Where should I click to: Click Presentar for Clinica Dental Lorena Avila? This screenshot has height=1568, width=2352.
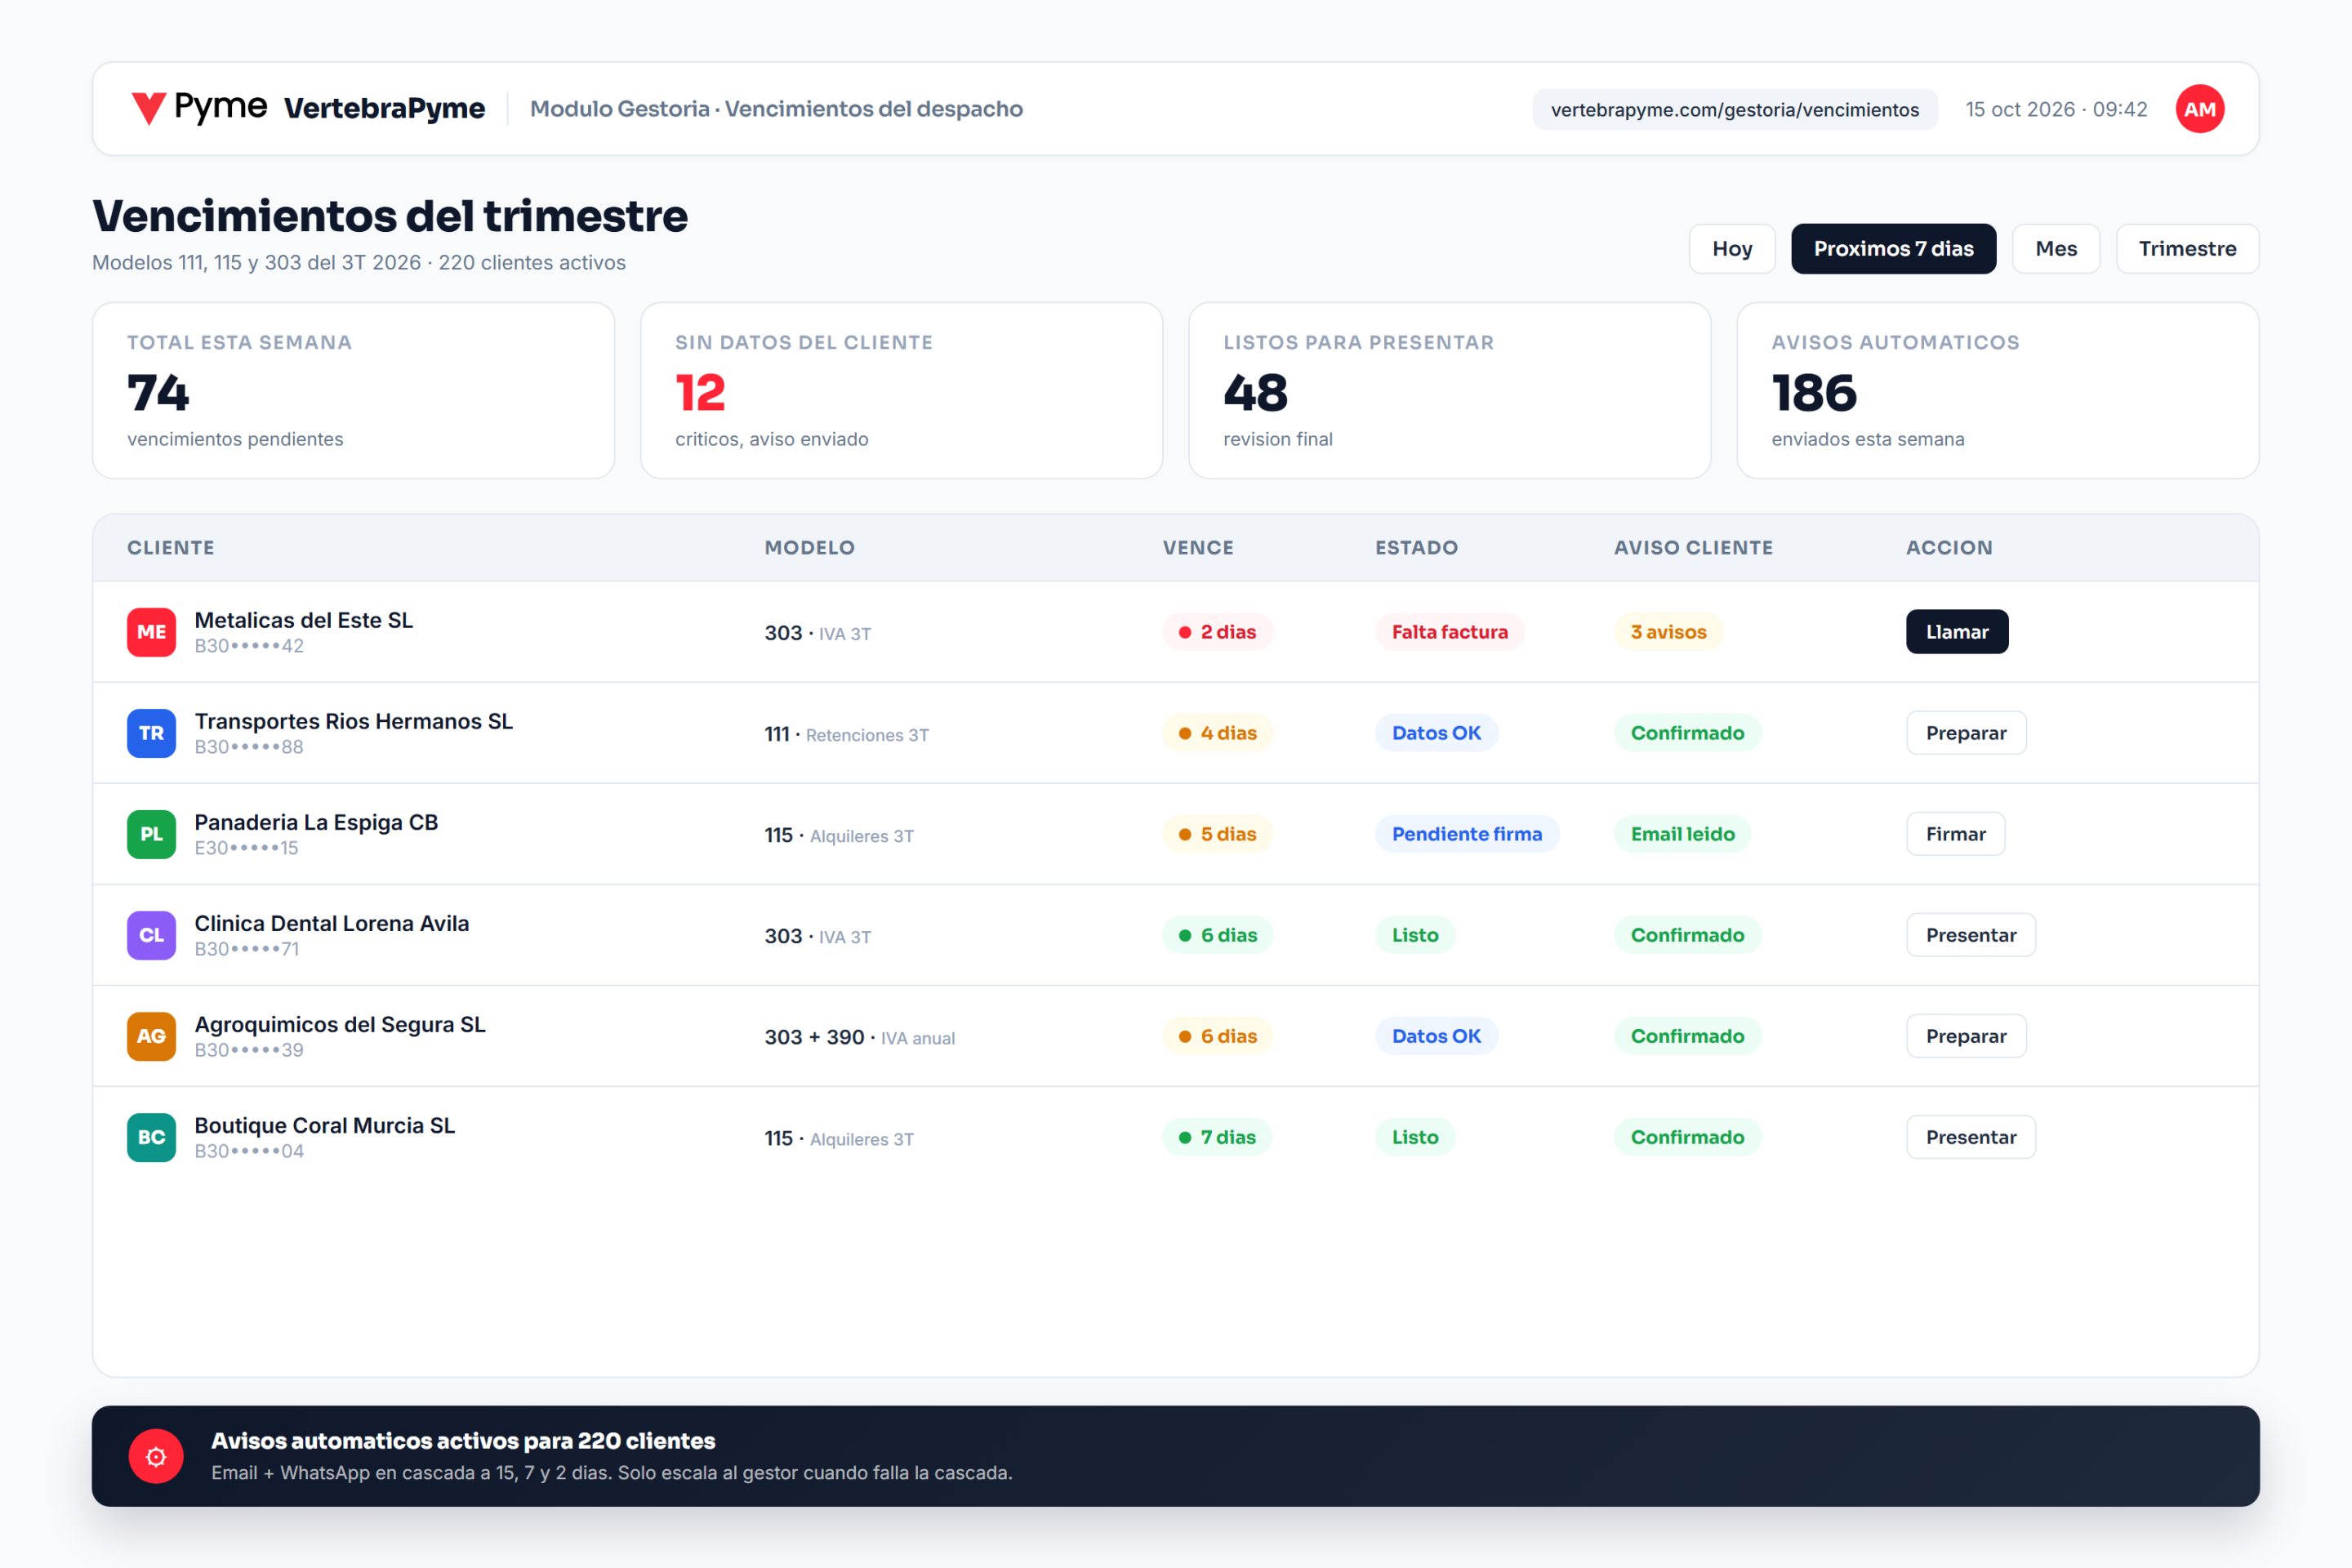click(1970, 935)
